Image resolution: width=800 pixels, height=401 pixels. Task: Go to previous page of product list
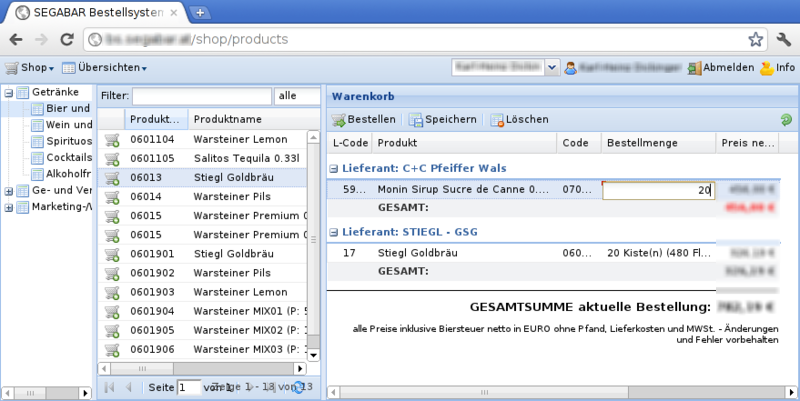(129, 388)
